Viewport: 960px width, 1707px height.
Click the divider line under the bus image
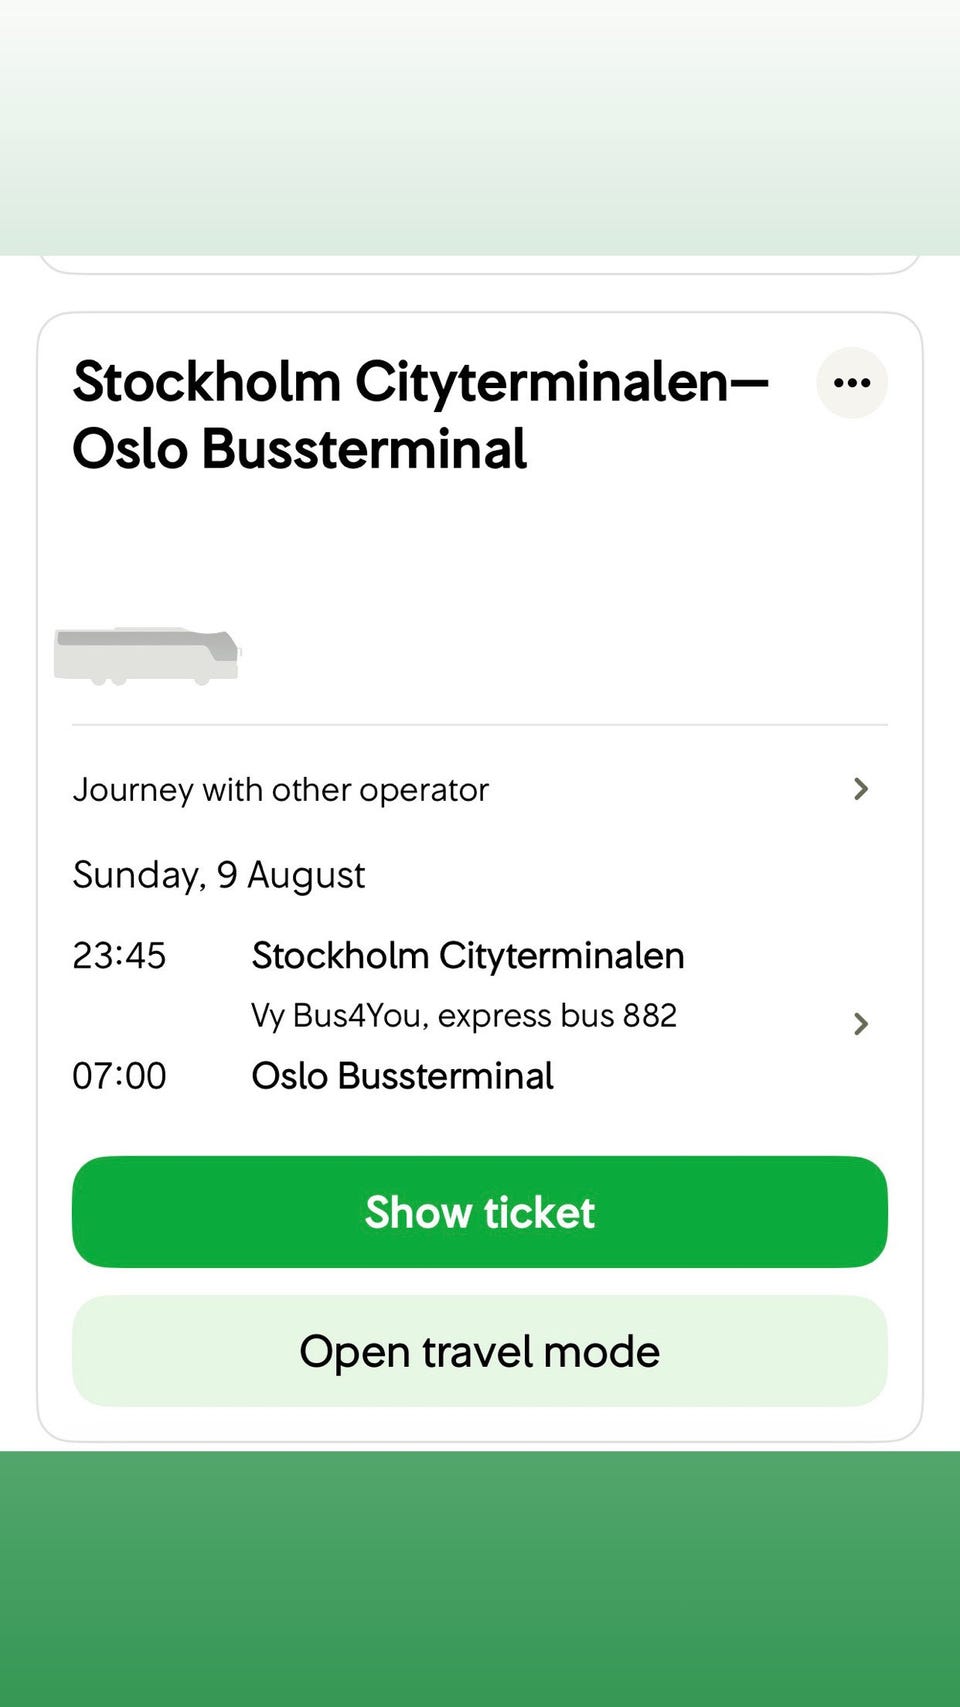tap(480, 724)
